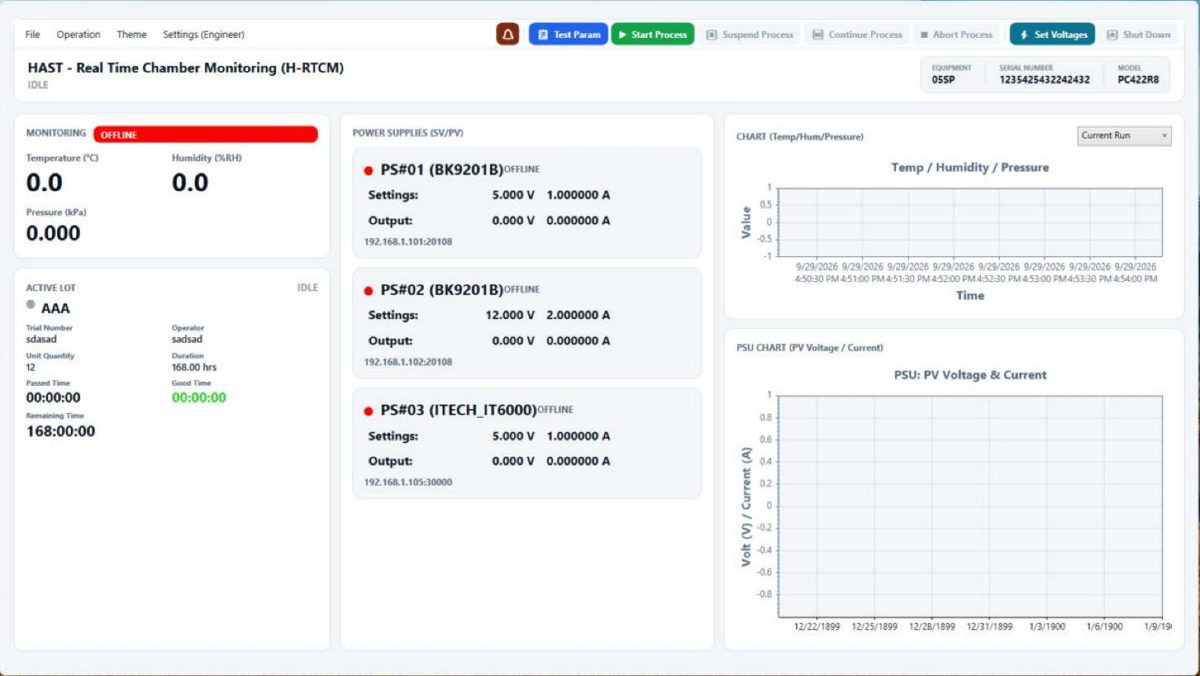Click the operator name sadsad
The image size is (1200, 676).
point(187,339)
